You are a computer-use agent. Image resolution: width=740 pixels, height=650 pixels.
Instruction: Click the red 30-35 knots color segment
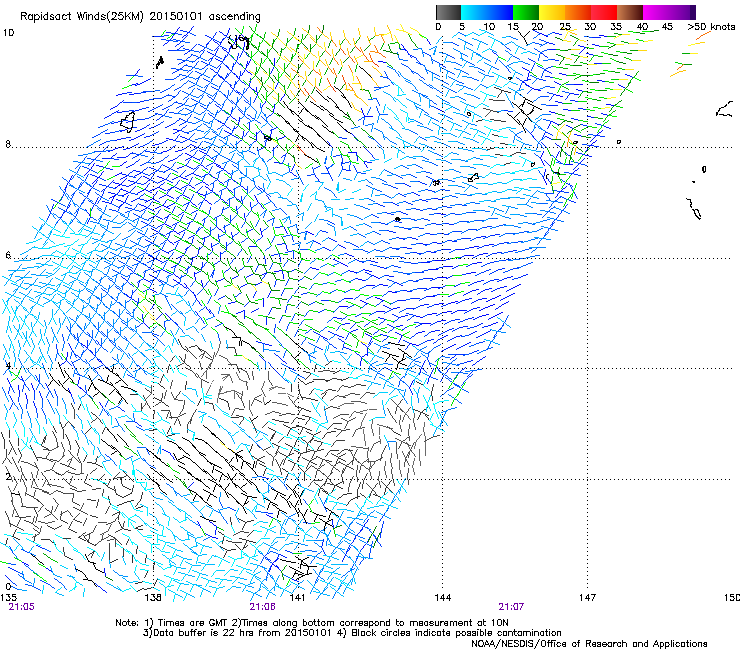click(604, 12)
